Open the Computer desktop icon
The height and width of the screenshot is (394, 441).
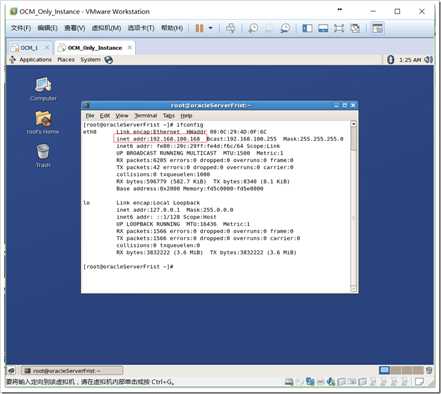click(43, 89)
